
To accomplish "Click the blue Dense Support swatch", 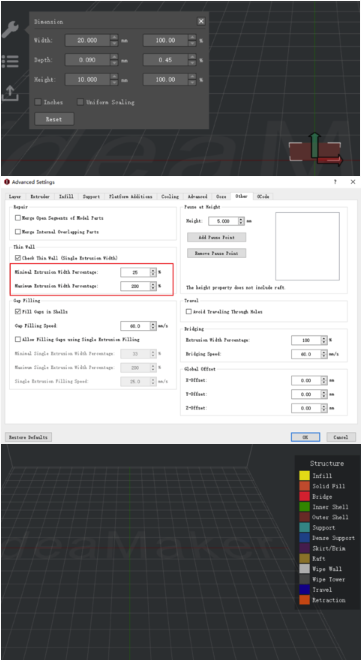I will tap(304, 538).
